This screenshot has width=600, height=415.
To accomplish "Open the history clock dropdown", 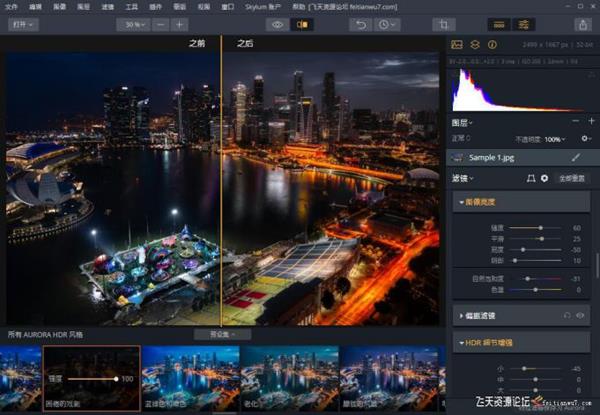I will (385, 24).
